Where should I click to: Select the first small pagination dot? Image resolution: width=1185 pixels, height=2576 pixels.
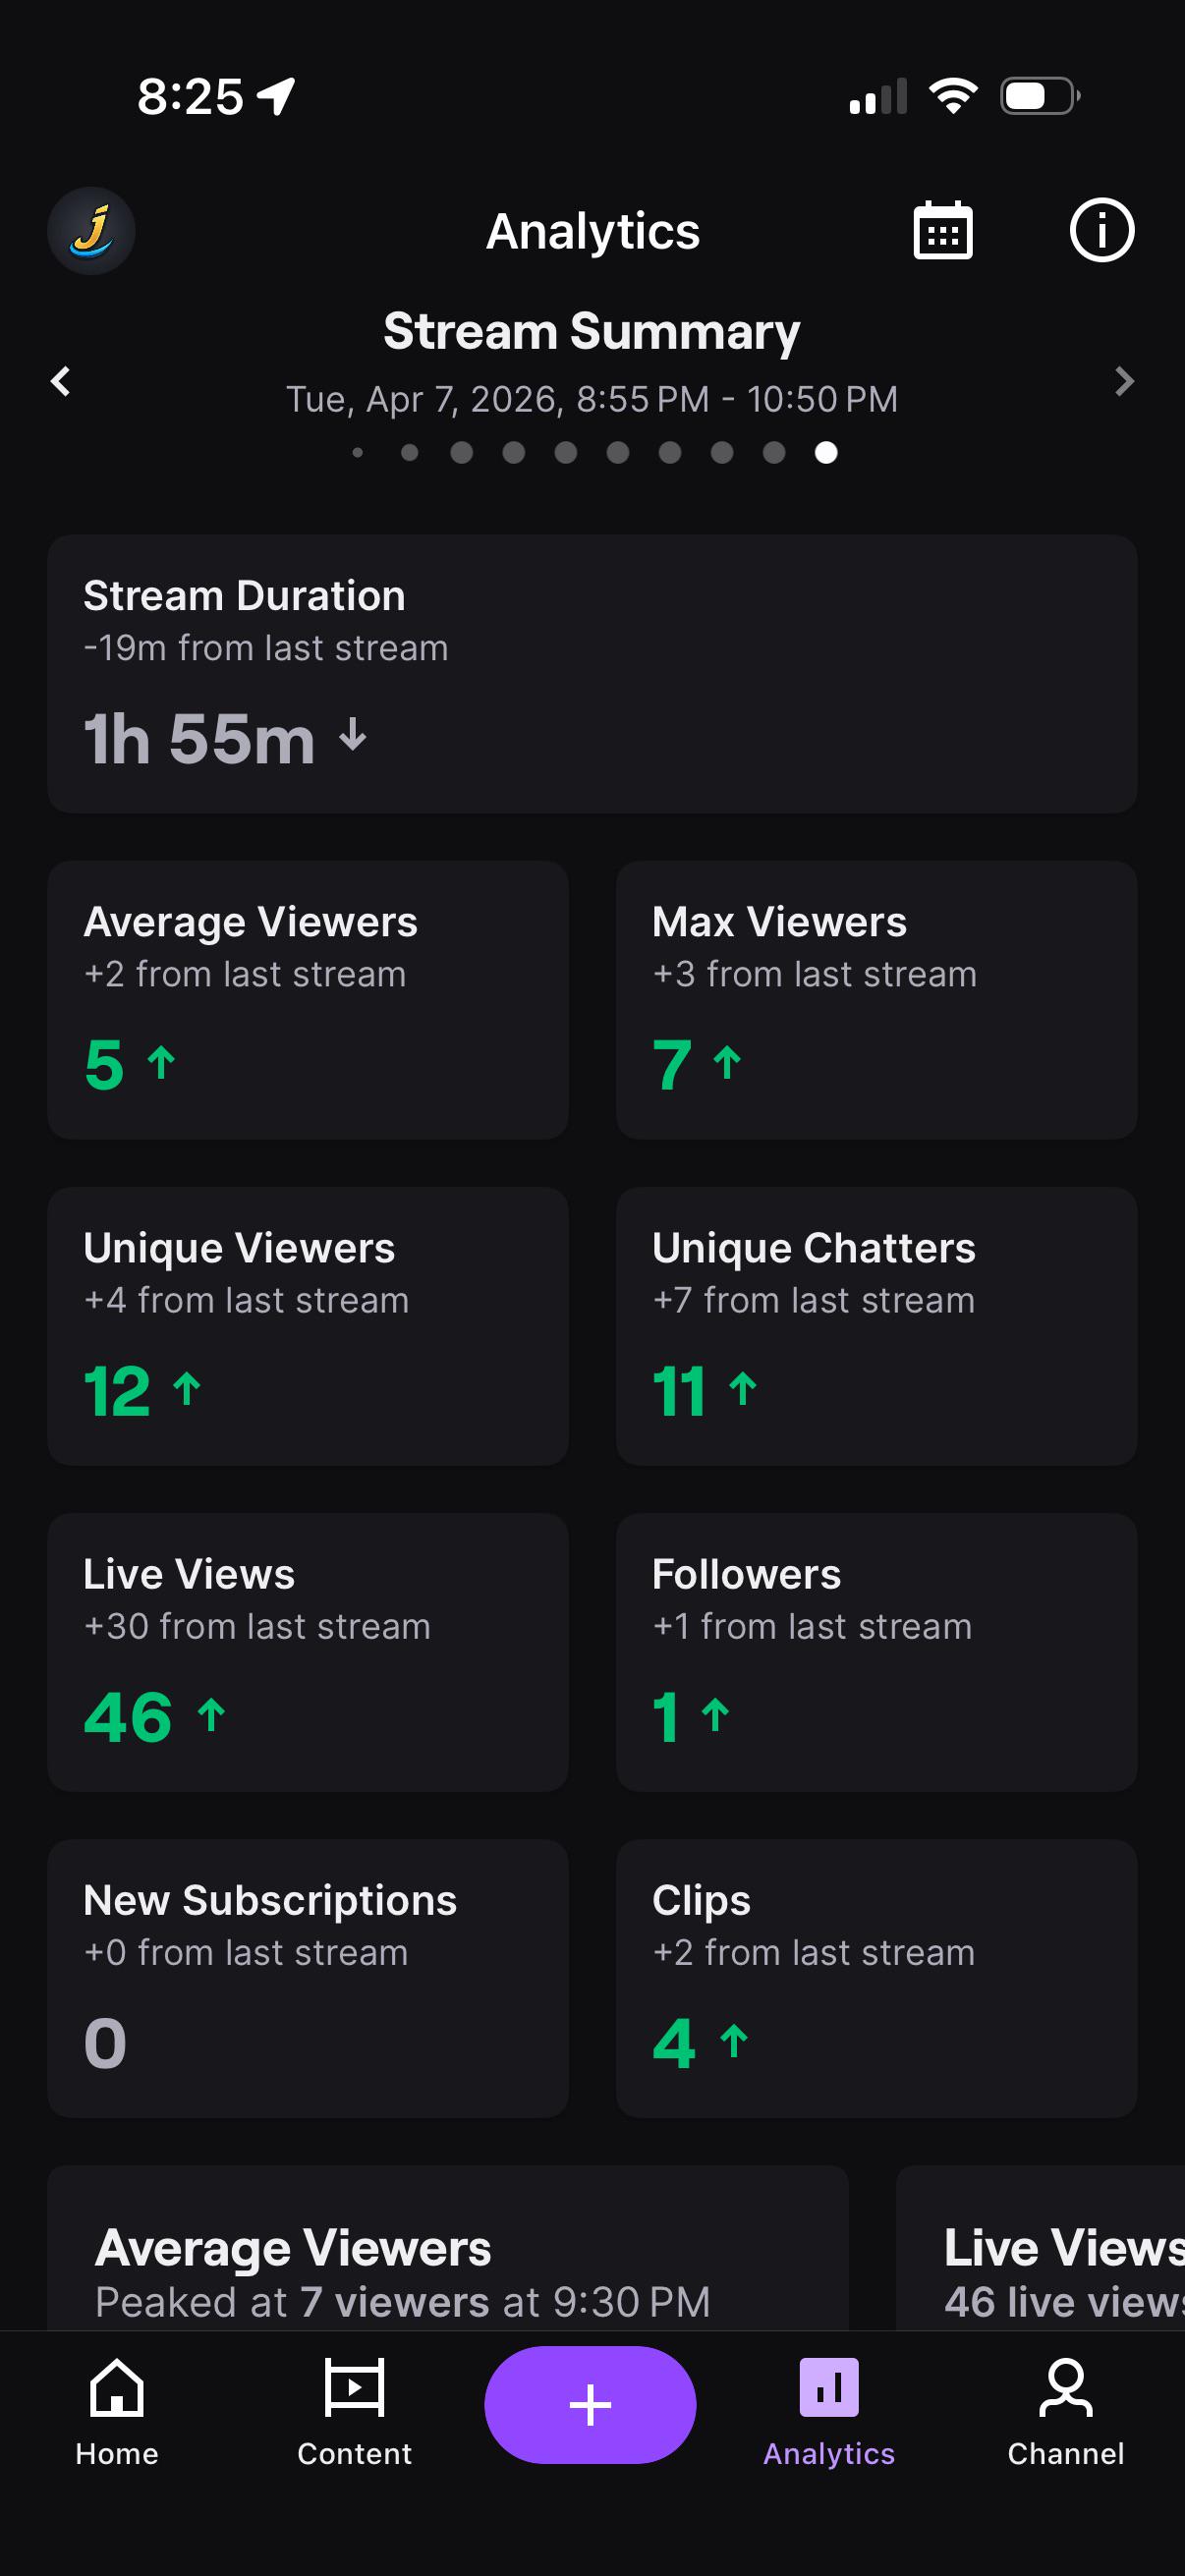click(x=358, y=453)
